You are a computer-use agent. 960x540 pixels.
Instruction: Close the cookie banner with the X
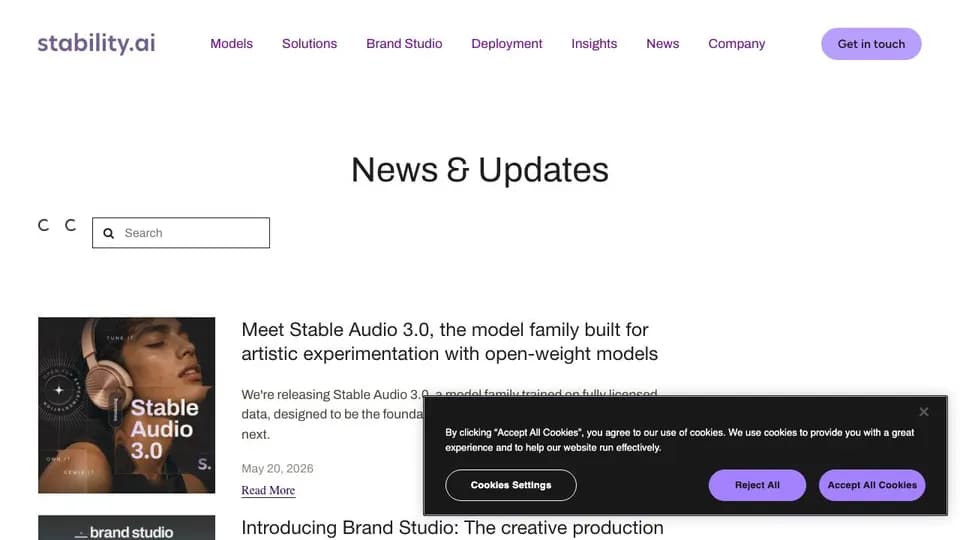click(x=923, y=411)
